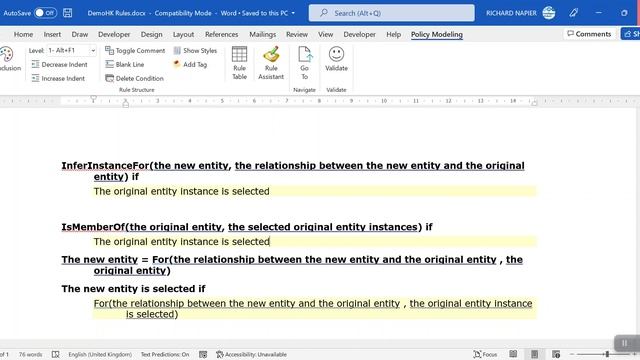This screenshot has height=360, width=640.
Task: Click the macro recording icon in status bar
Action: 203,354
